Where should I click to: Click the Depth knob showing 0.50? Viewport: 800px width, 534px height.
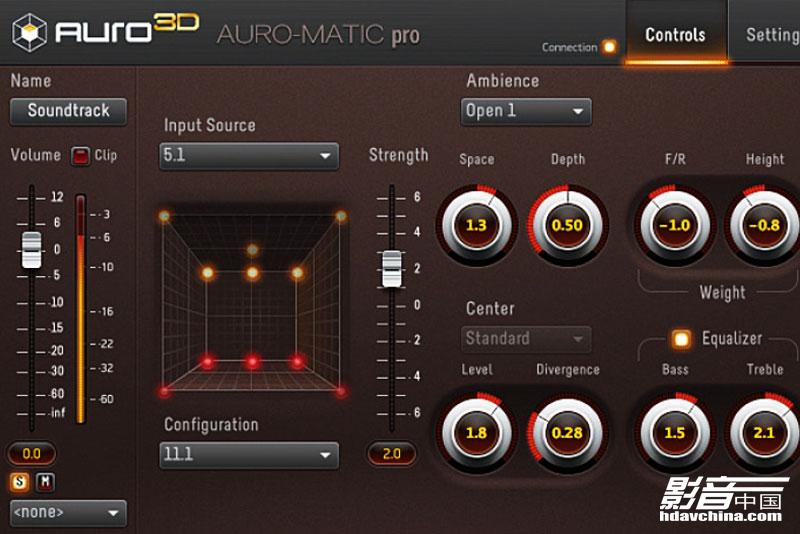(567, 225)
